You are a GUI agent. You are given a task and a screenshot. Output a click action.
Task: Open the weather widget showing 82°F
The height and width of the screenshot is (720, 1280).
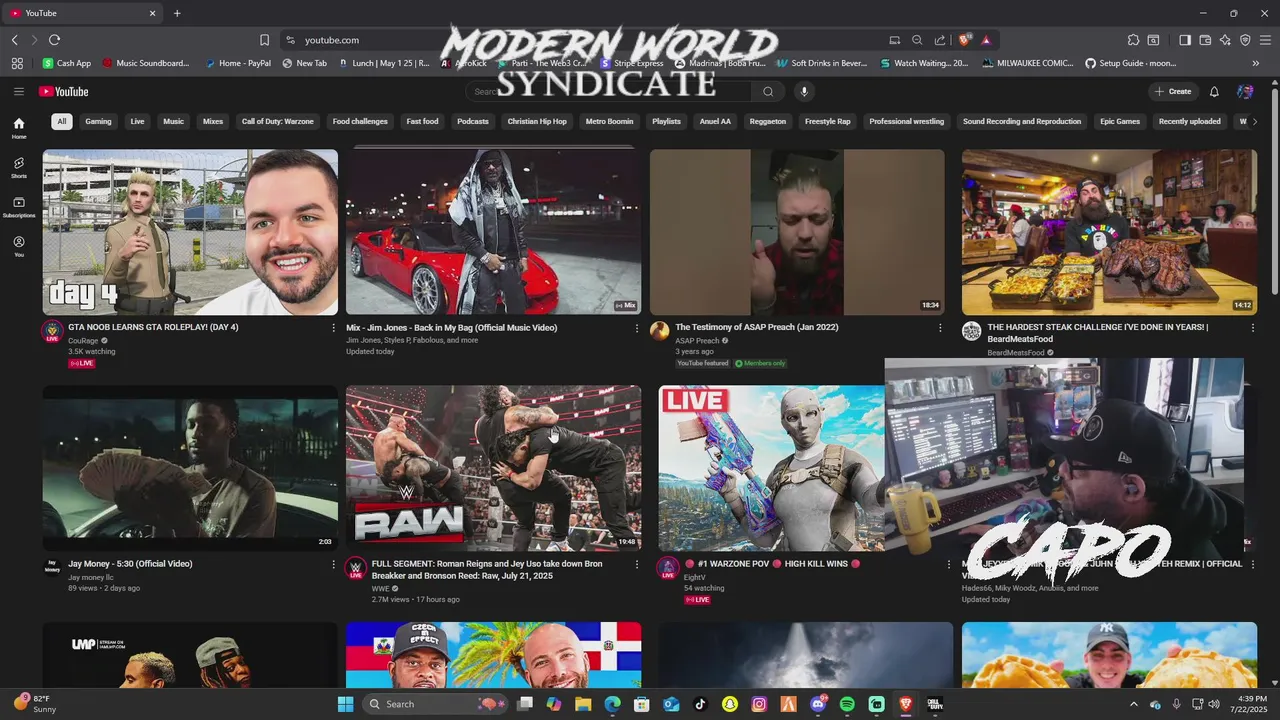(36, 704)
